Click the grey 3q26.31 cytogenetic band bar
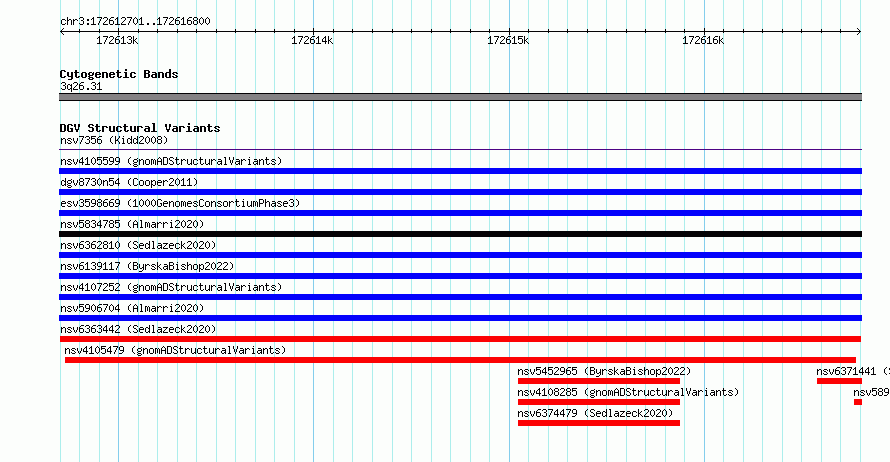Screen dimensions: 890x462 click(460, 97)
